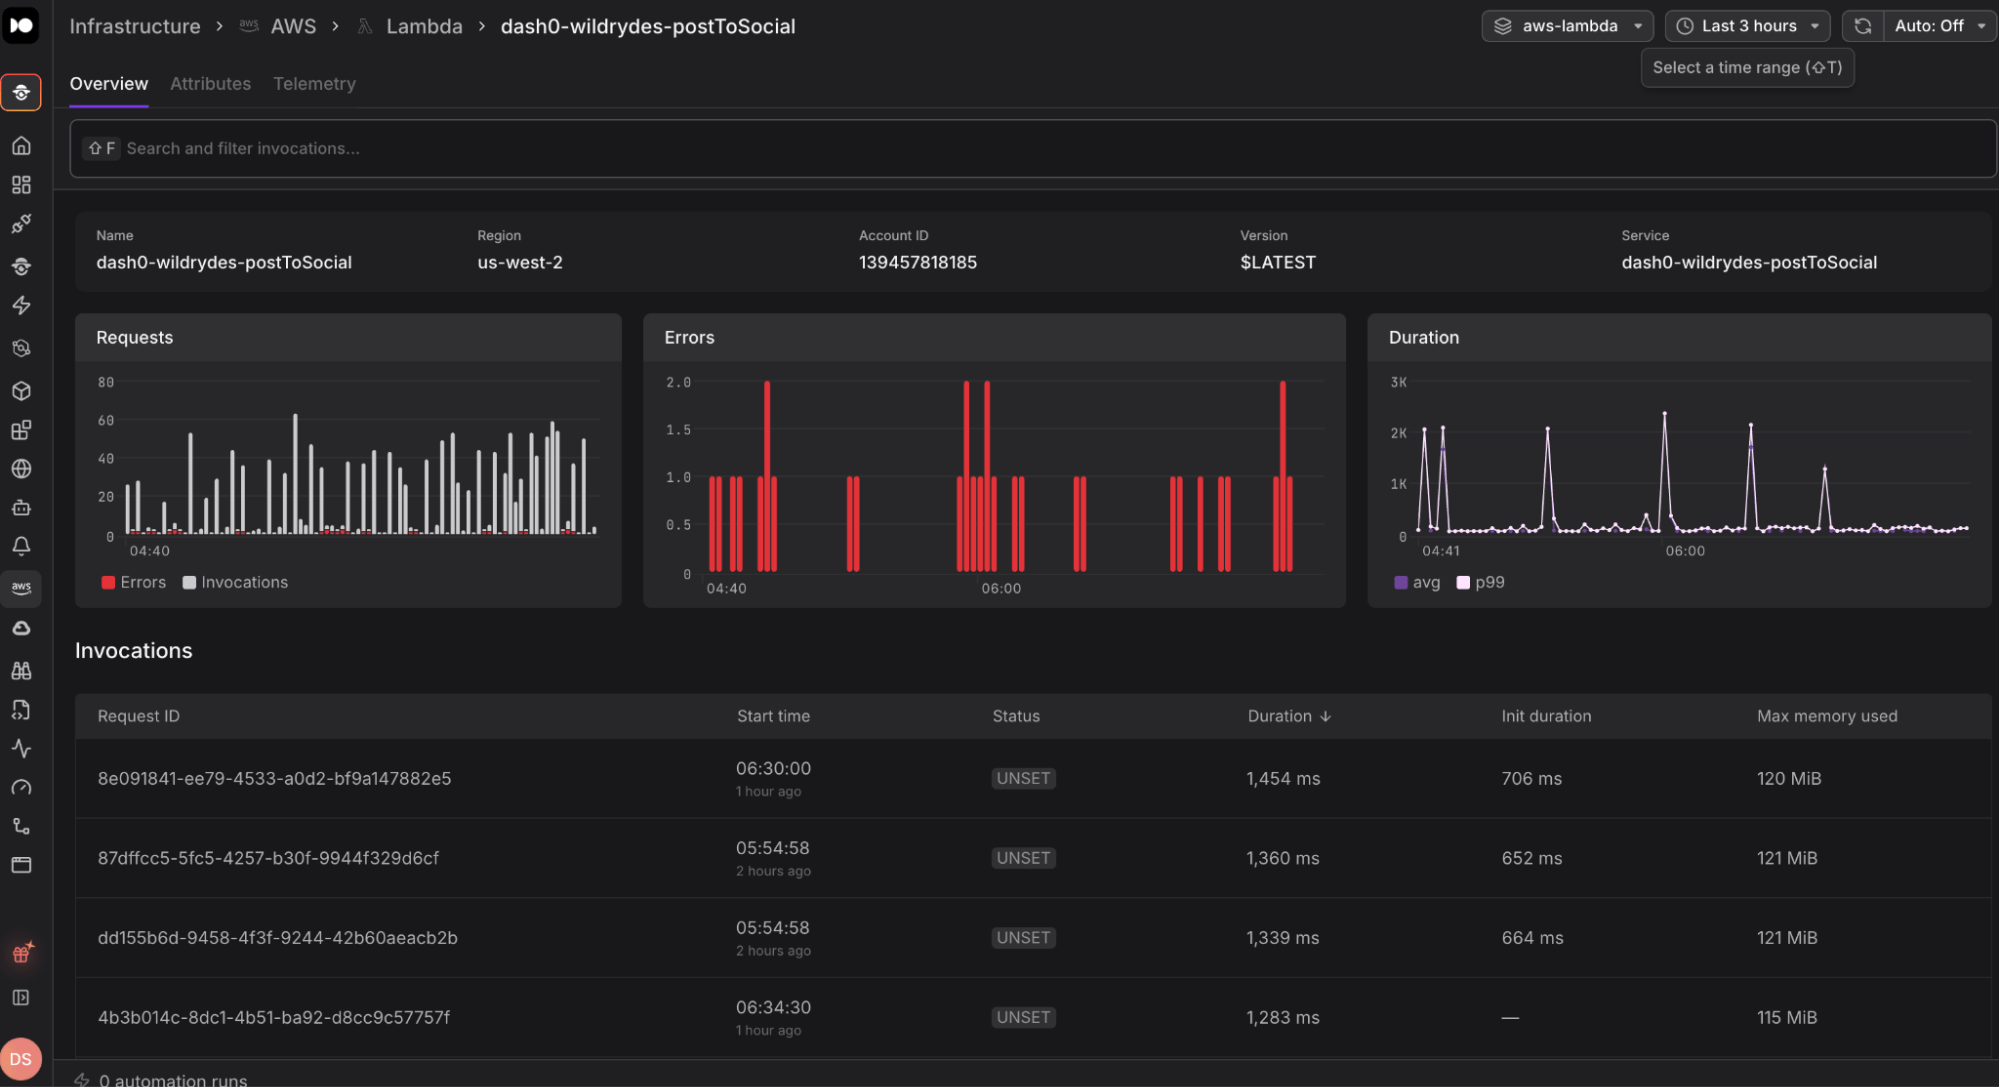1999x1088 pixels.
Task: Open the highlighted agent icon atop the sidebar
Action: coord(21,93)
